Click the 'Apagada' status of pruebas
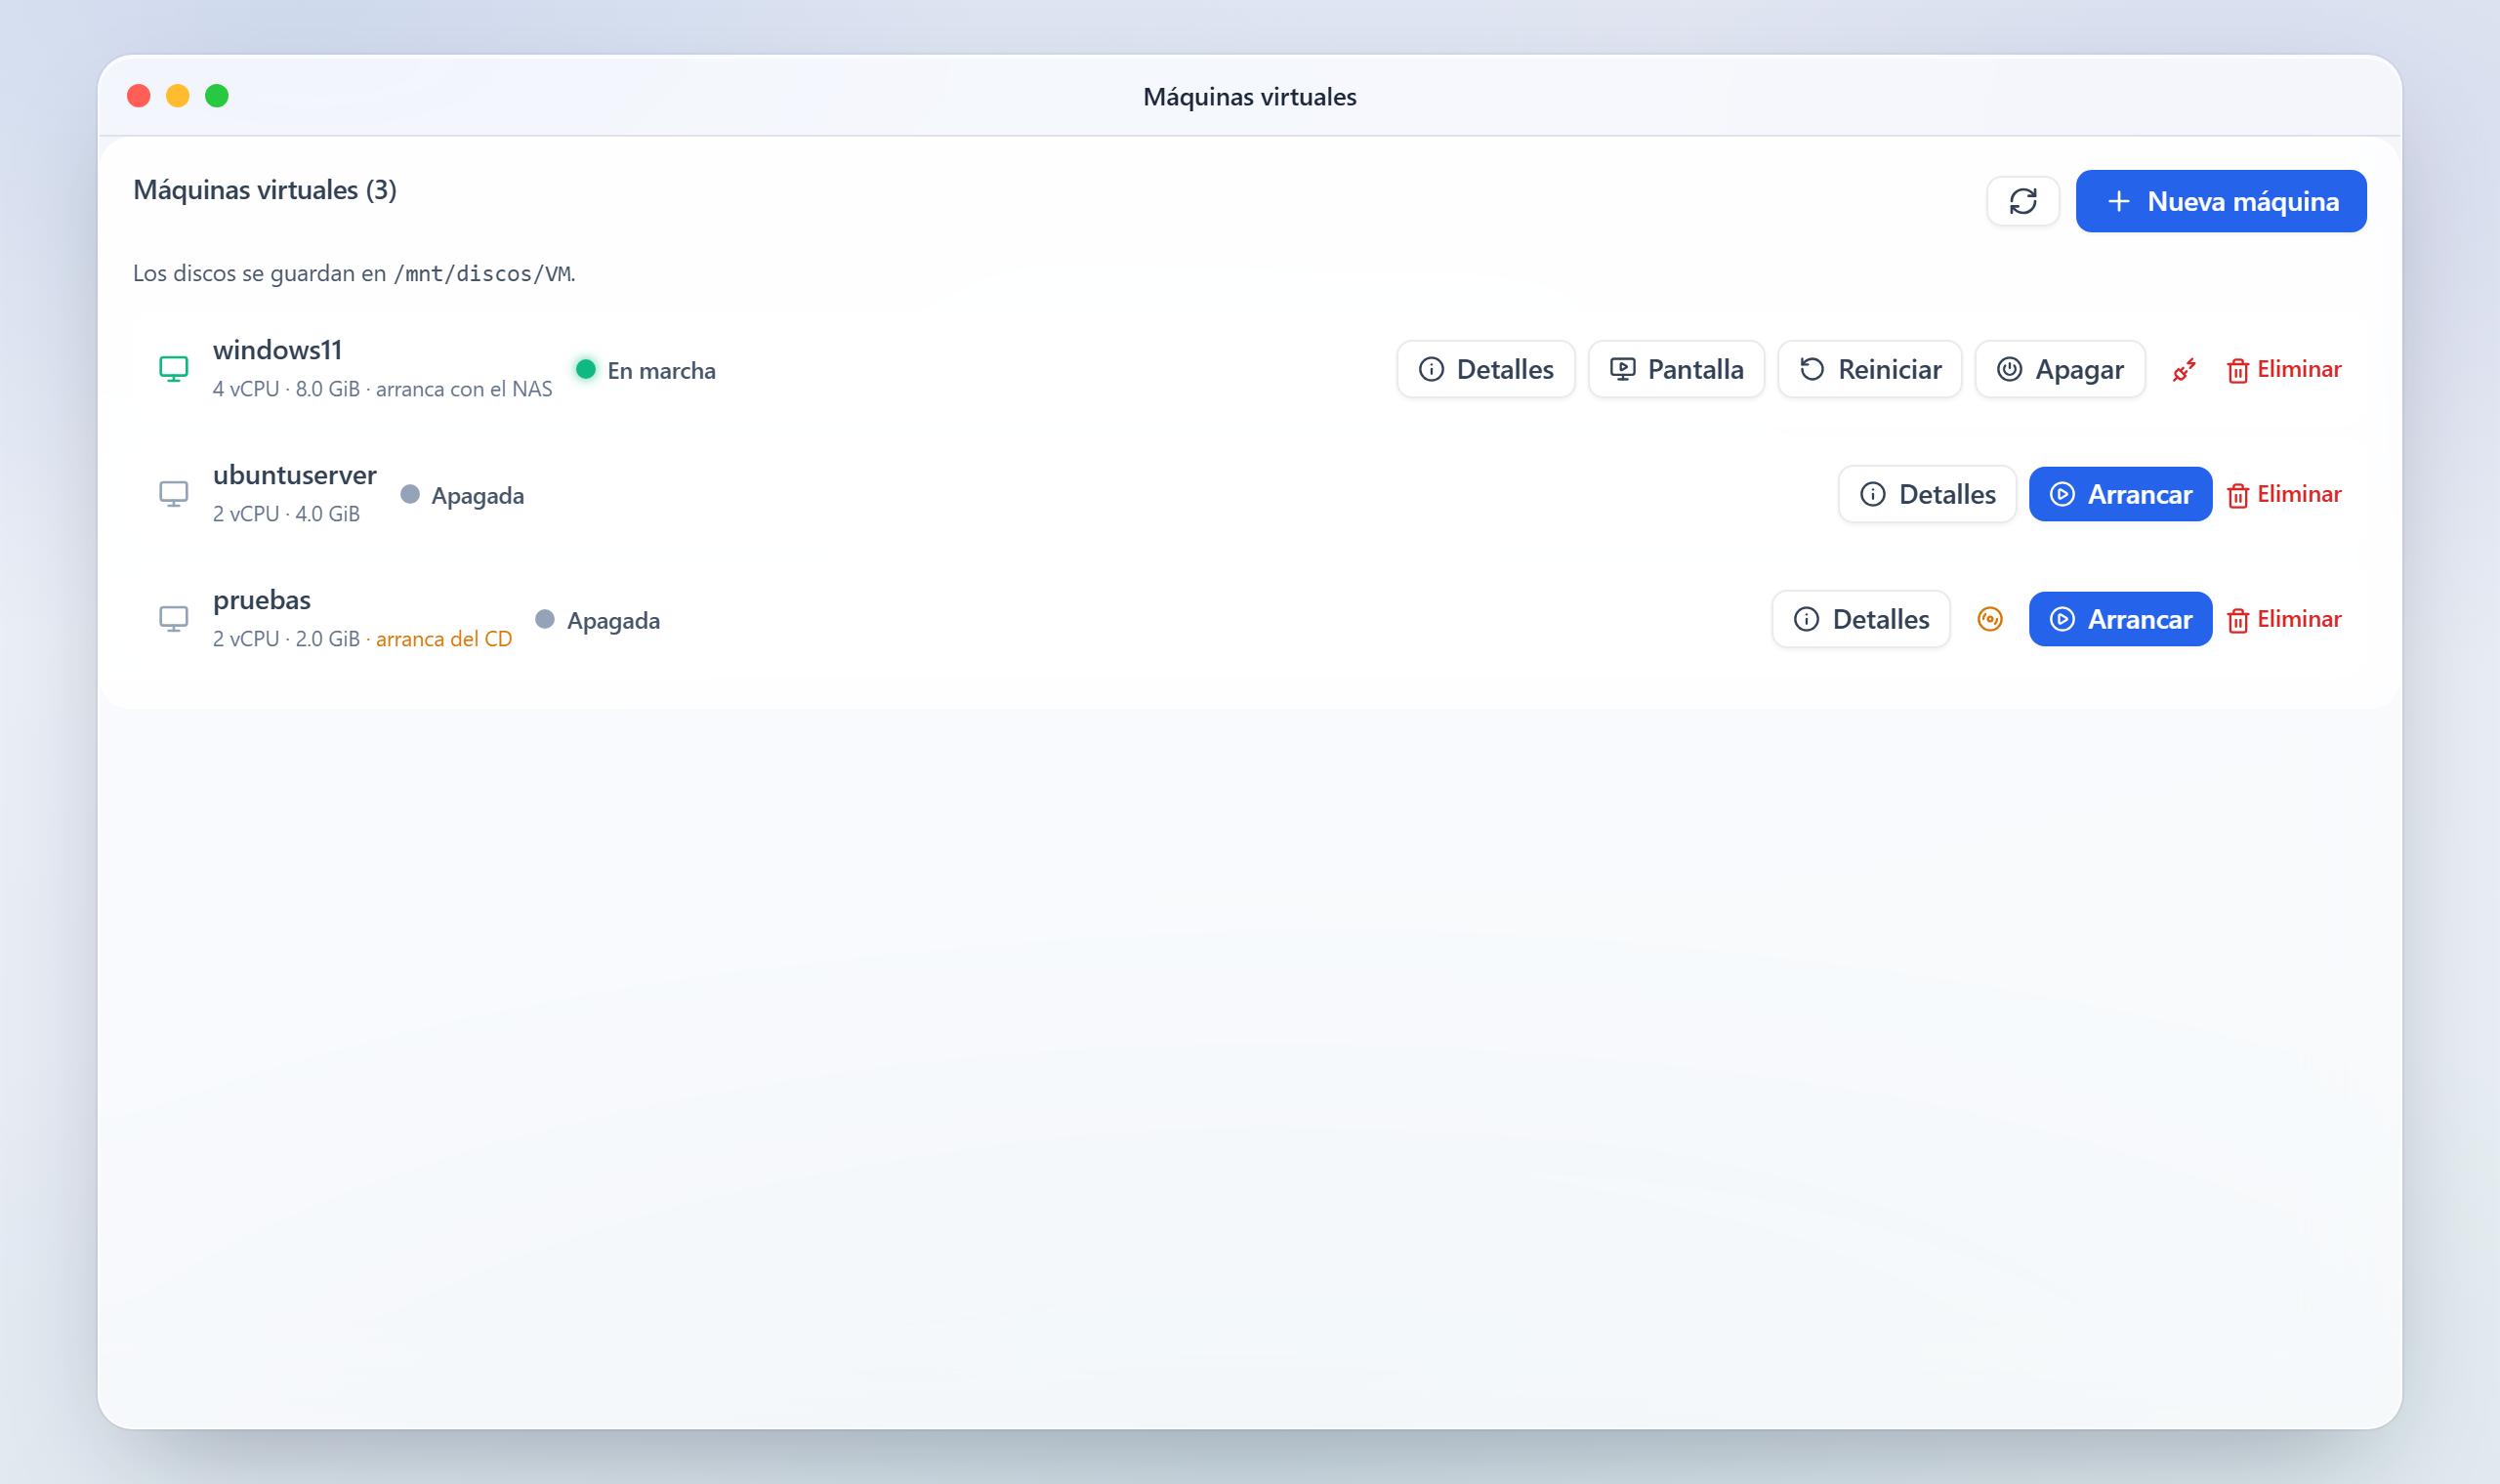 598,620
